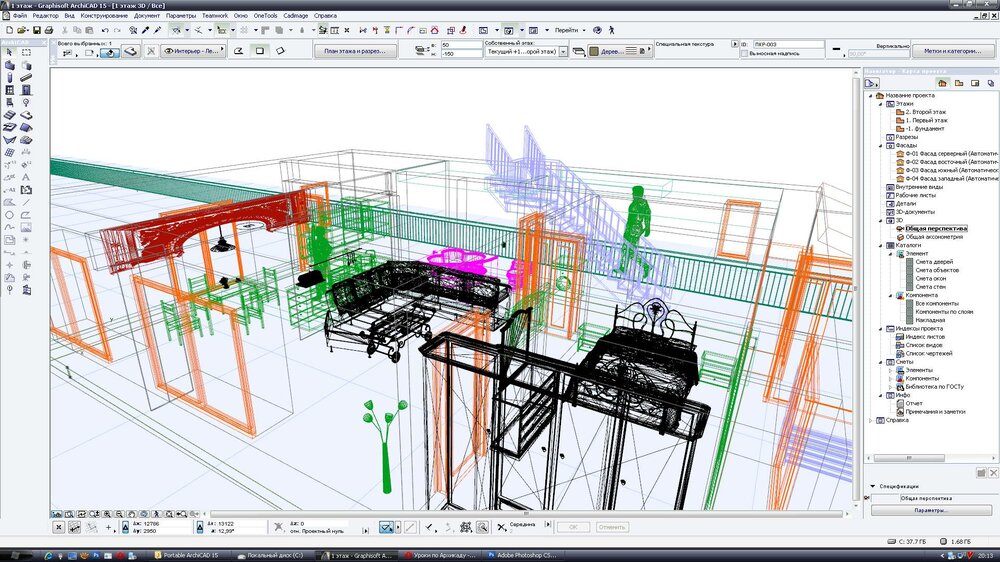Click the wood material texture swatch
Image resolution: width=1000 pixels, height=562 pixels.
(x=593, y=51)
